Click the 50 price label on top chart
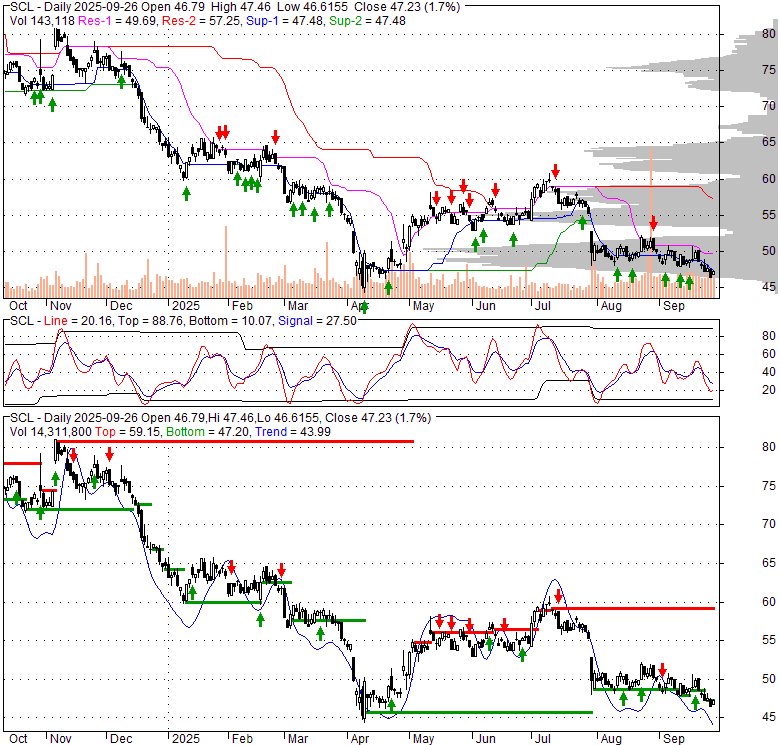The image size is (780, 745). pos(769,251)
